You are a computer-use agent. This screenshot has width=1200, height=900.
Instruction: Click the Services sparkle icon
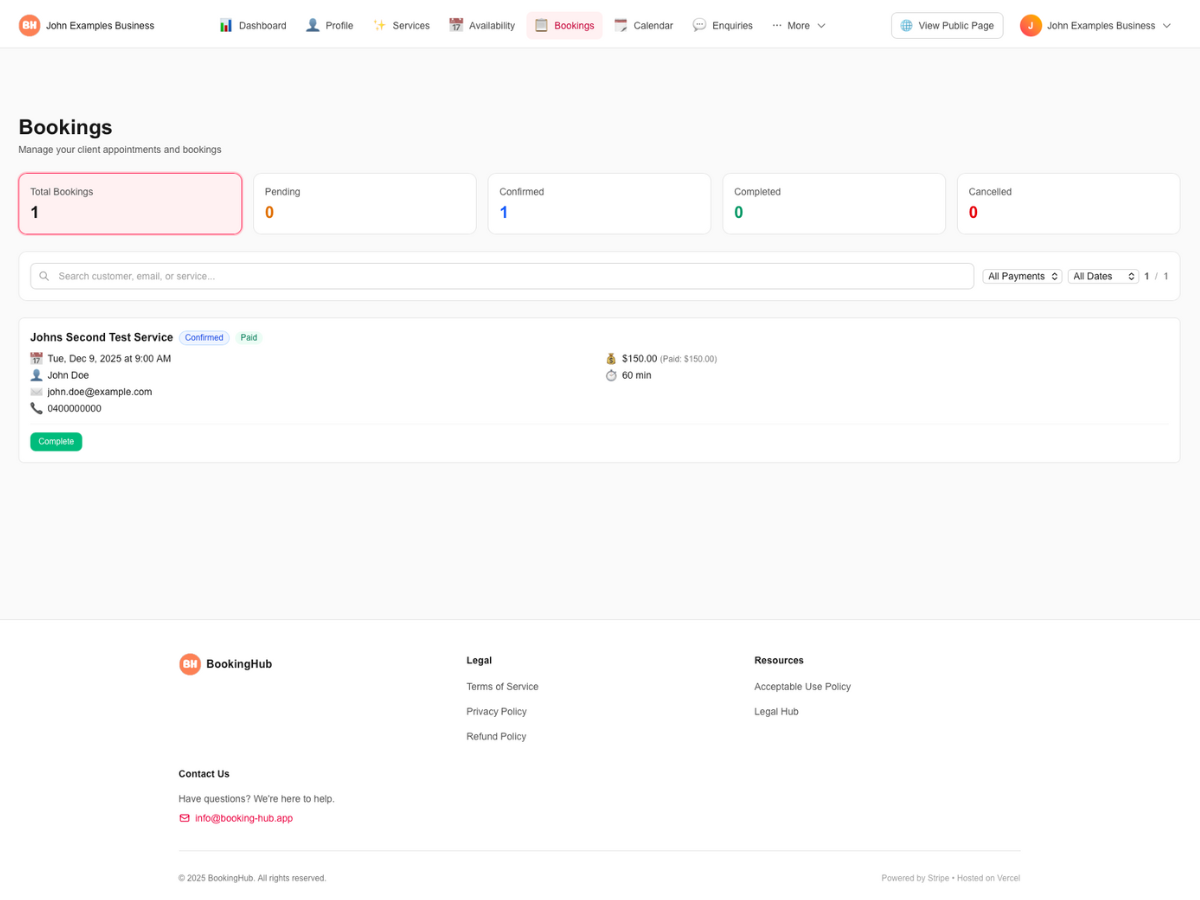(x=378, y=24)
